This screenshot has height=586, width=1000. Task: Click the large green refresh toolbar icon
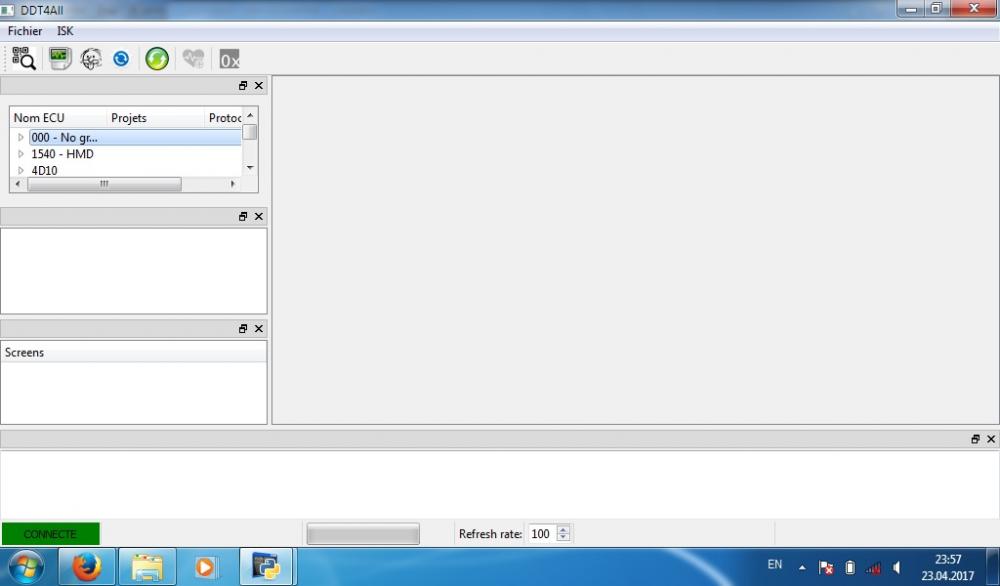(x=157, y=59)
